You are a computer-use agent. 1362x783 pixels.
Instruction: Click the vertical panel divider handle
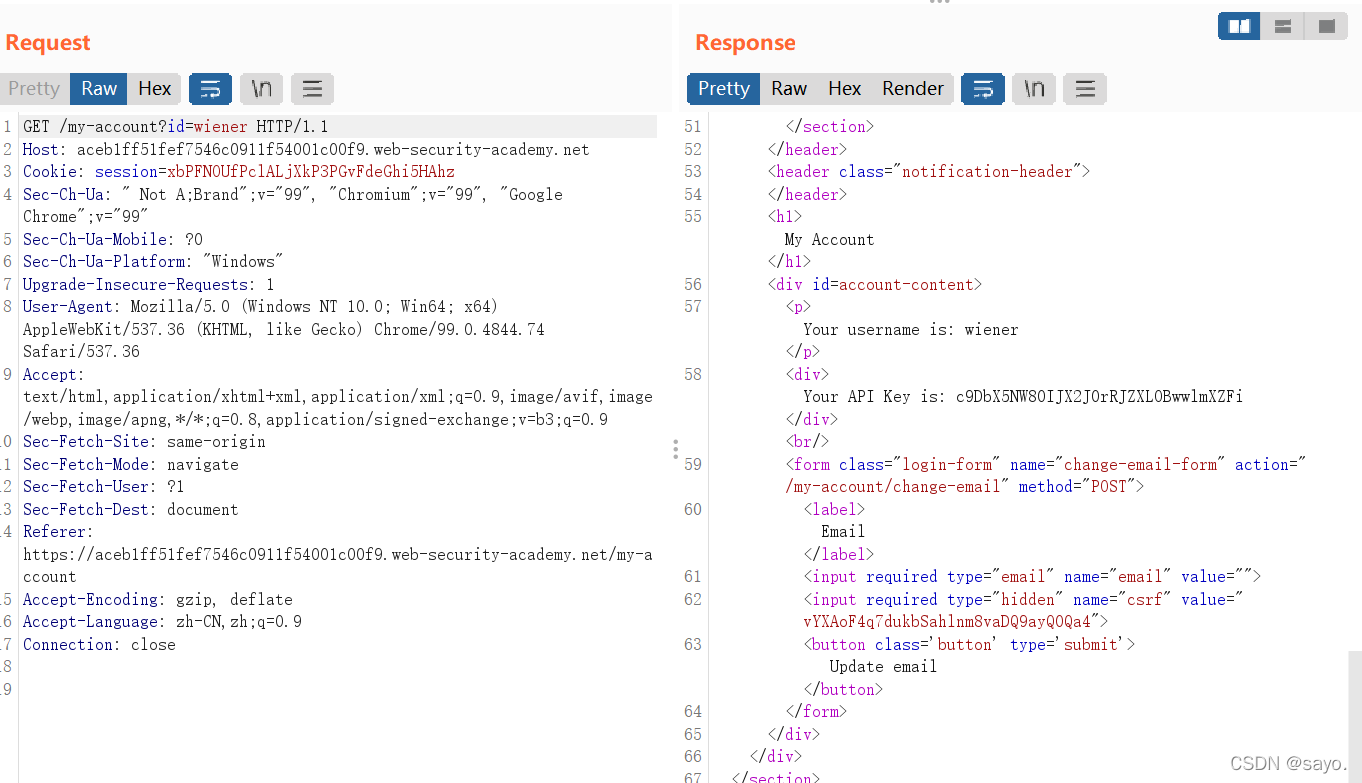click(676, 449)
